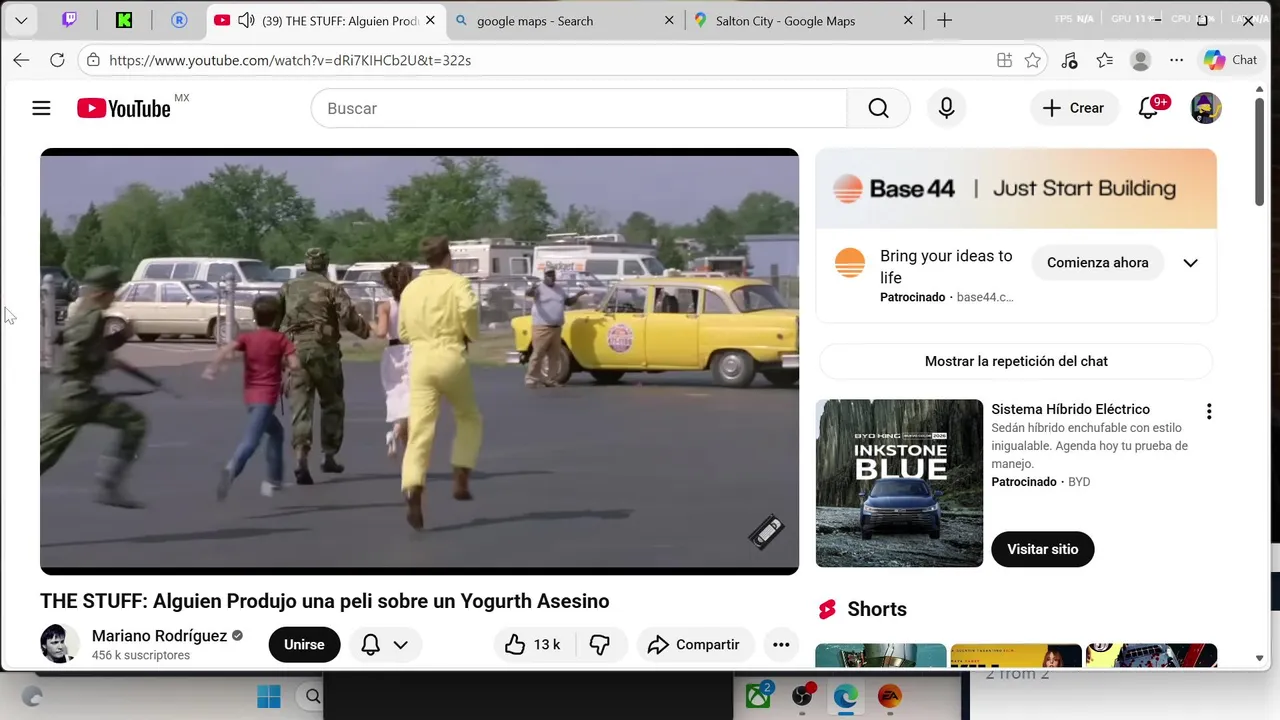This screenshot has height=720, width=1280.
Task: Open the Crear menu
Action: pyautogui.click(x=1073, y=108)
